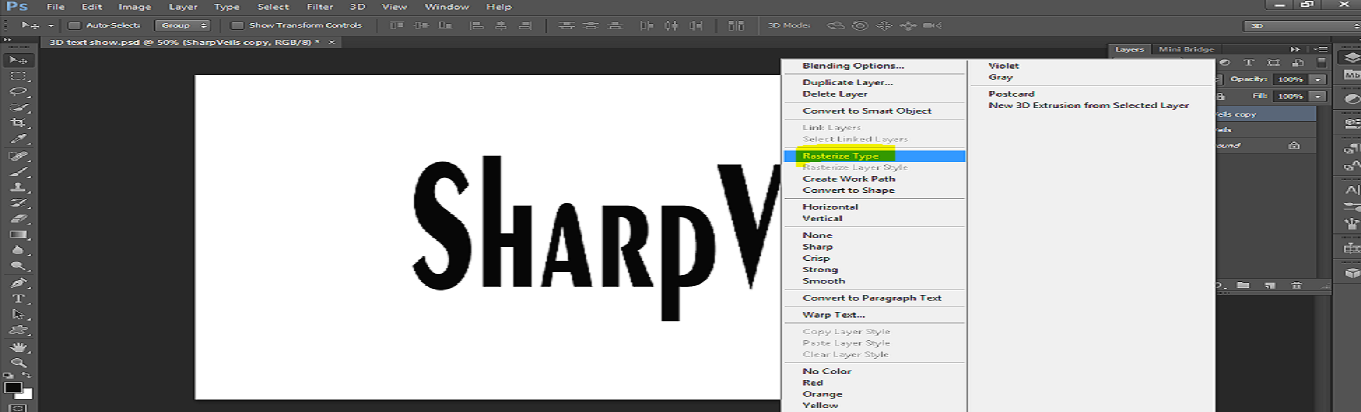Open the Group auto-select dropdown
1361x412 pixels.
pos(182,25)
